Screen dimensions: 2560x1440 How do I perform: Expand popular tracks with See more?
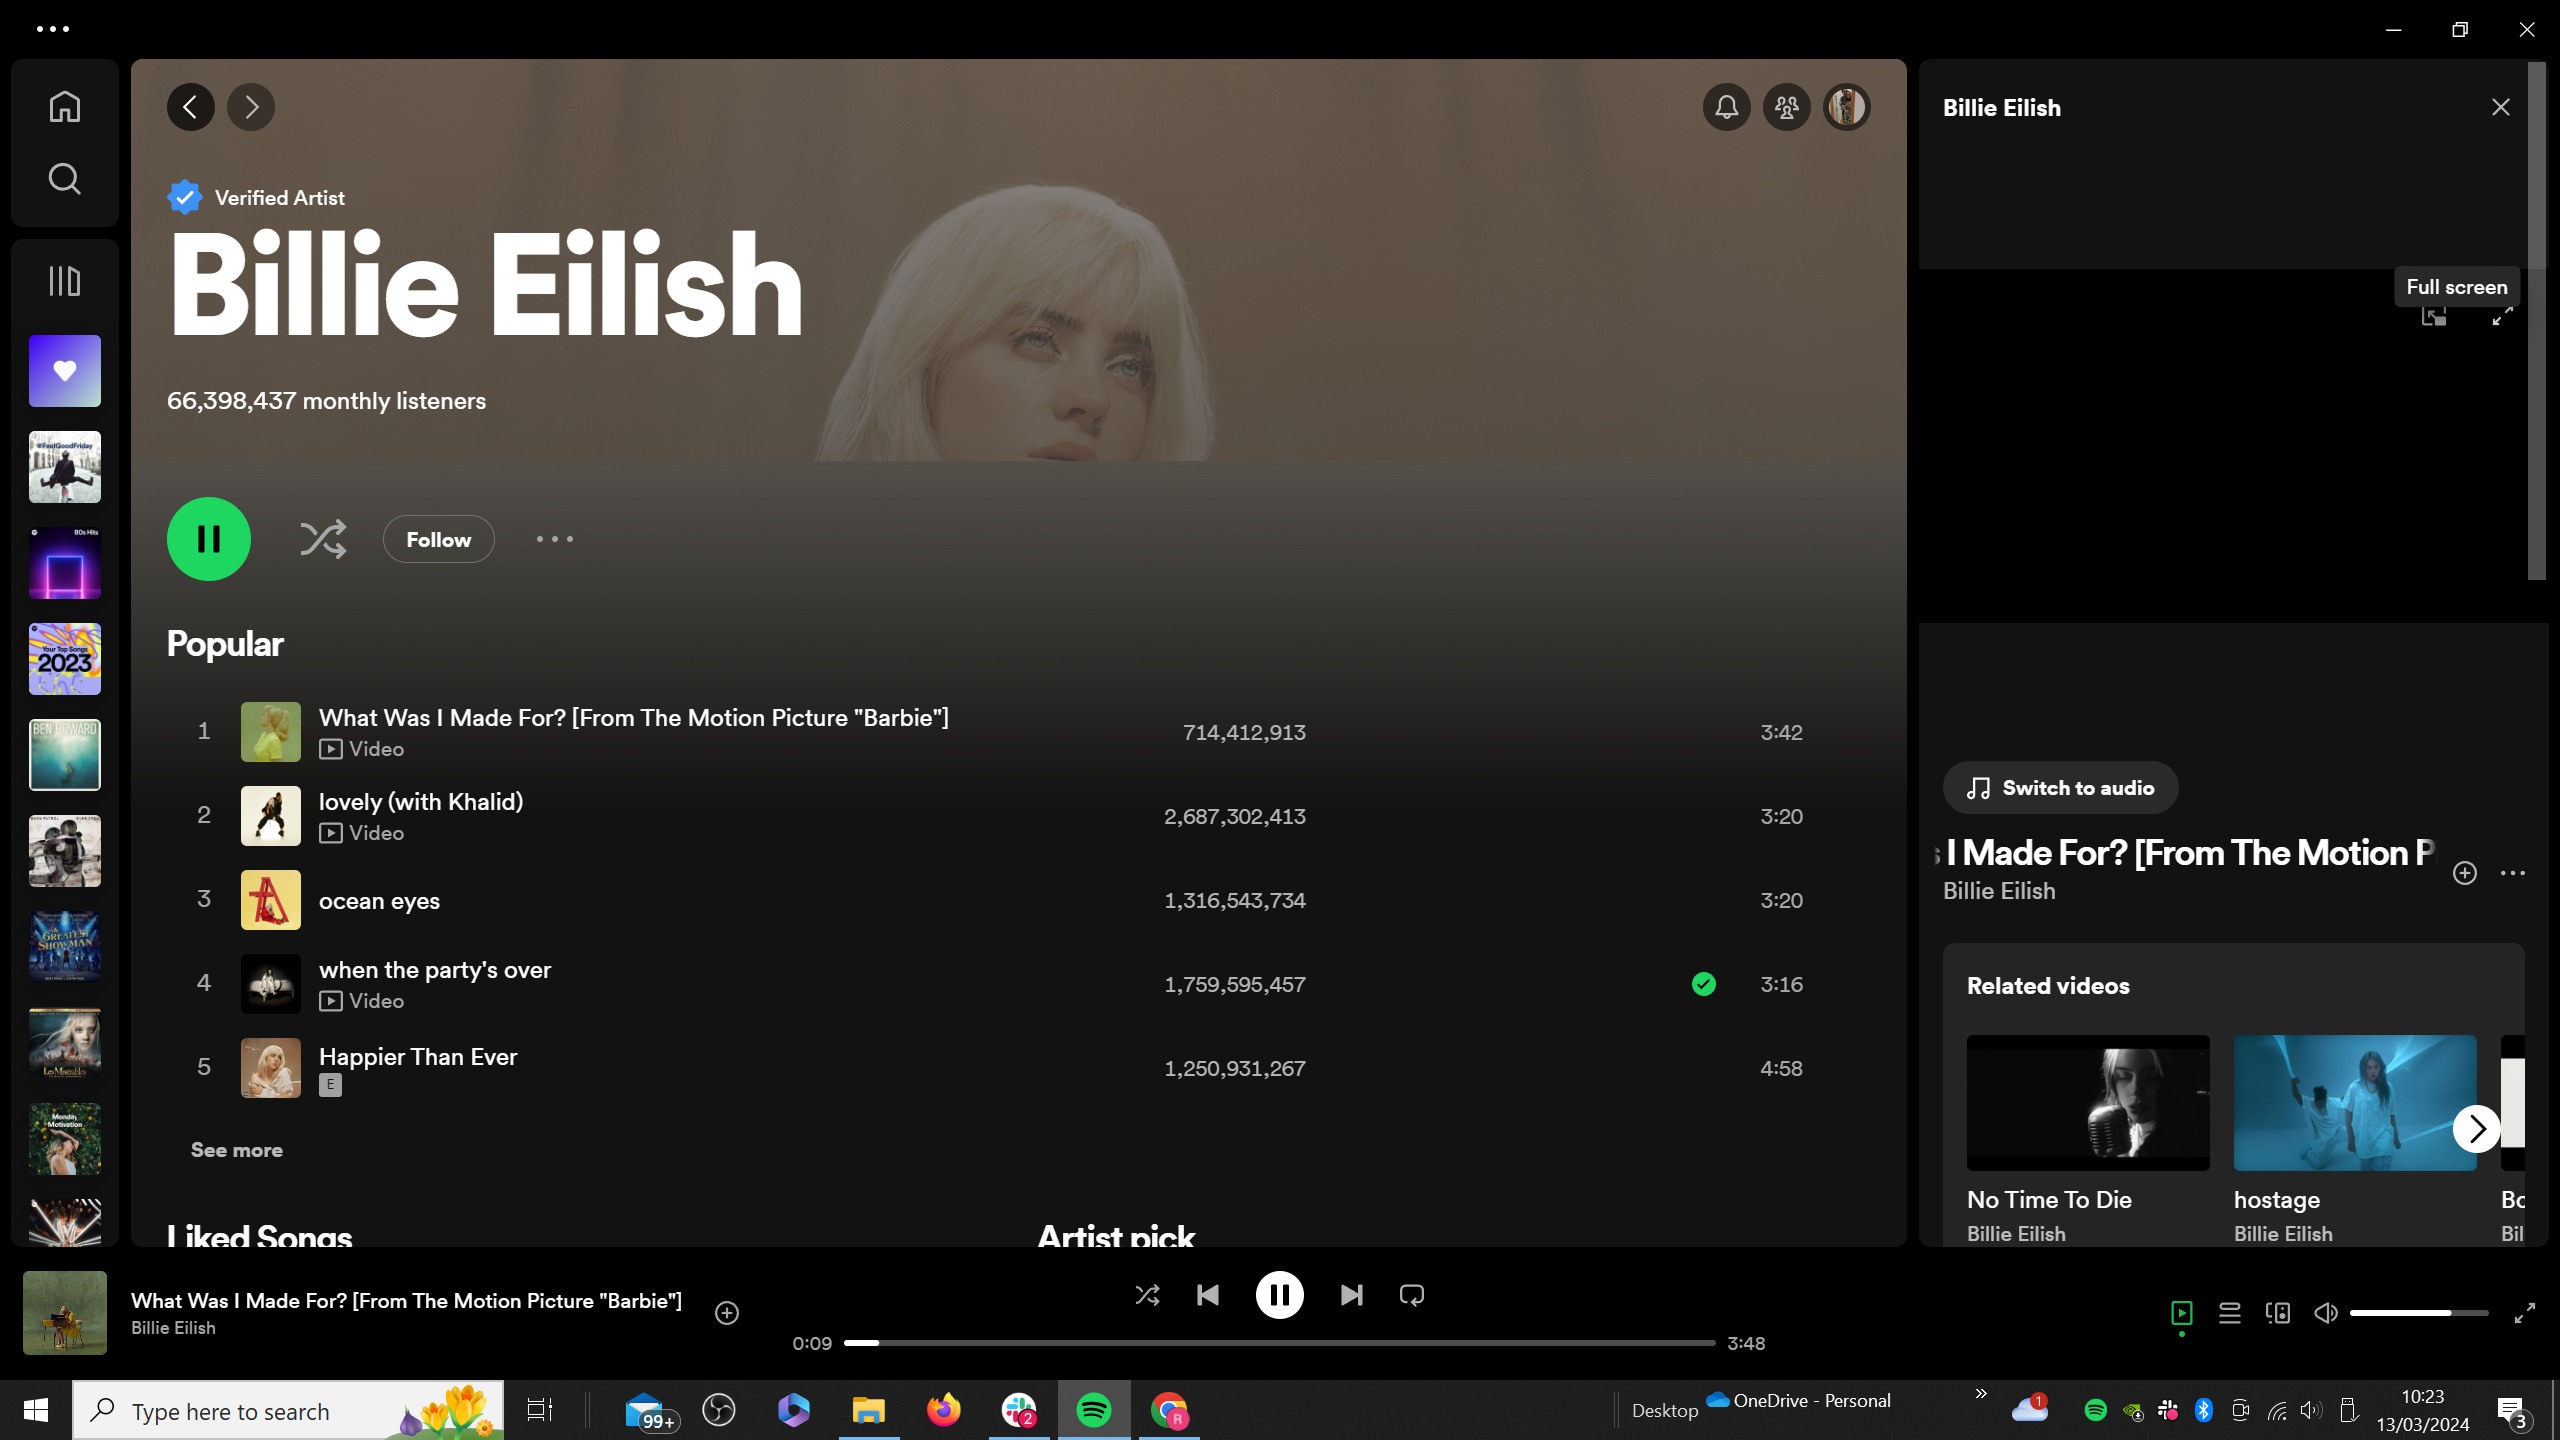click(237, 1150)
